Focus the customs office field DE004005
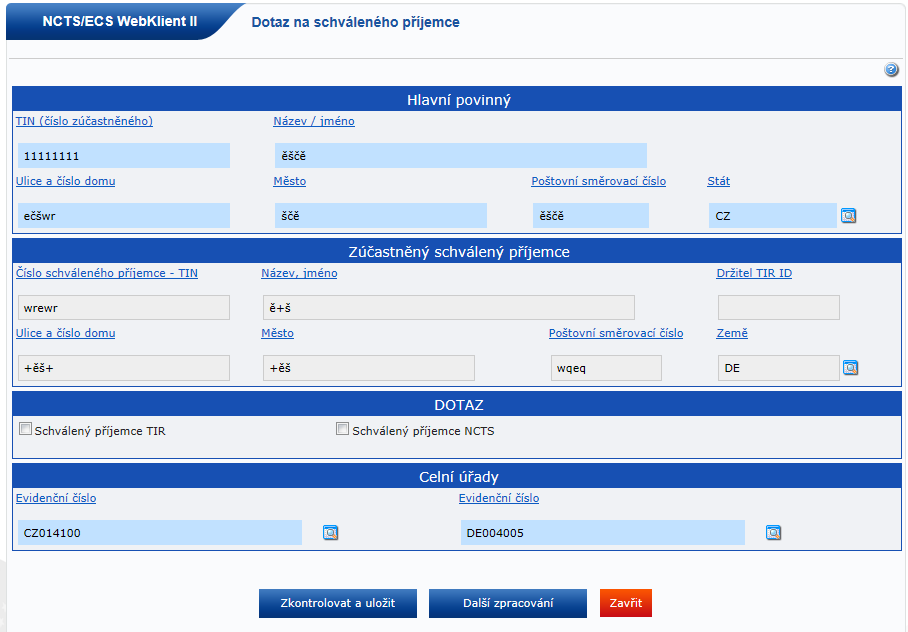The image size is (908, 632). point(602,533)
